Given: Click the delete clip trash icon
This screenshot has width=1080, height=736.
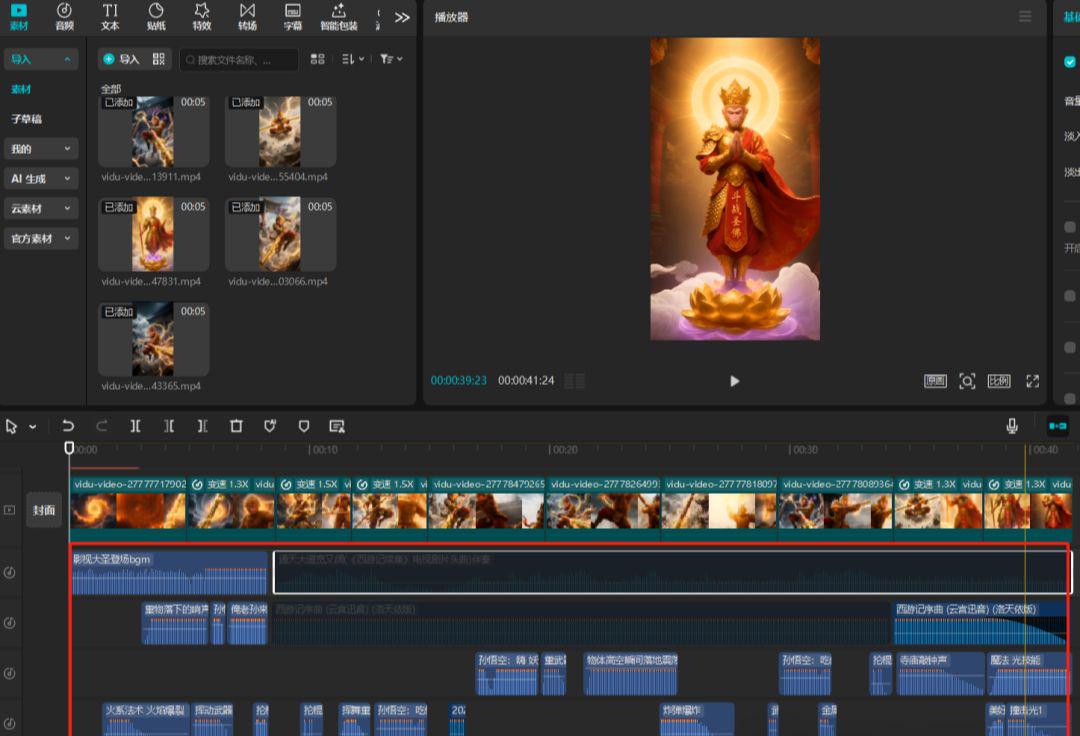Looking at the screenshot, I should (x=236, y=426).
